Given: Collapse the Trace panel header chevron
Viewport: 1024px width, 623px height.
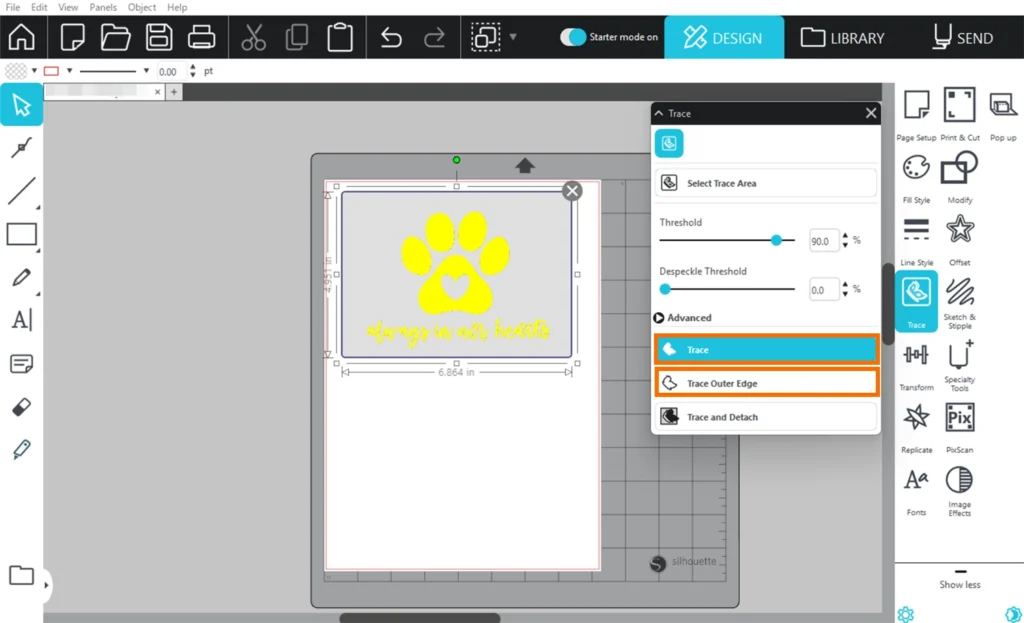Looking at the screenshot, I should (659, 114).
